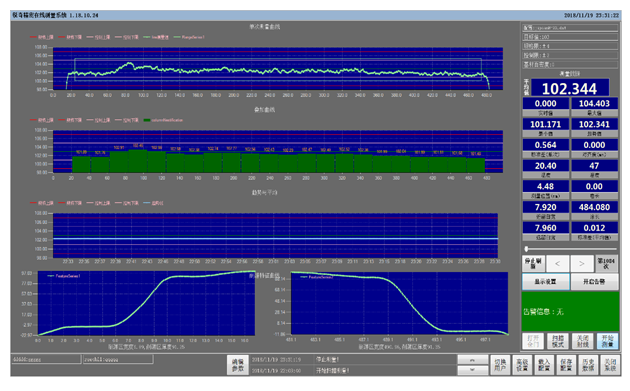
Task: Click the 配方 recipe file field
Action: click(570, 28)
